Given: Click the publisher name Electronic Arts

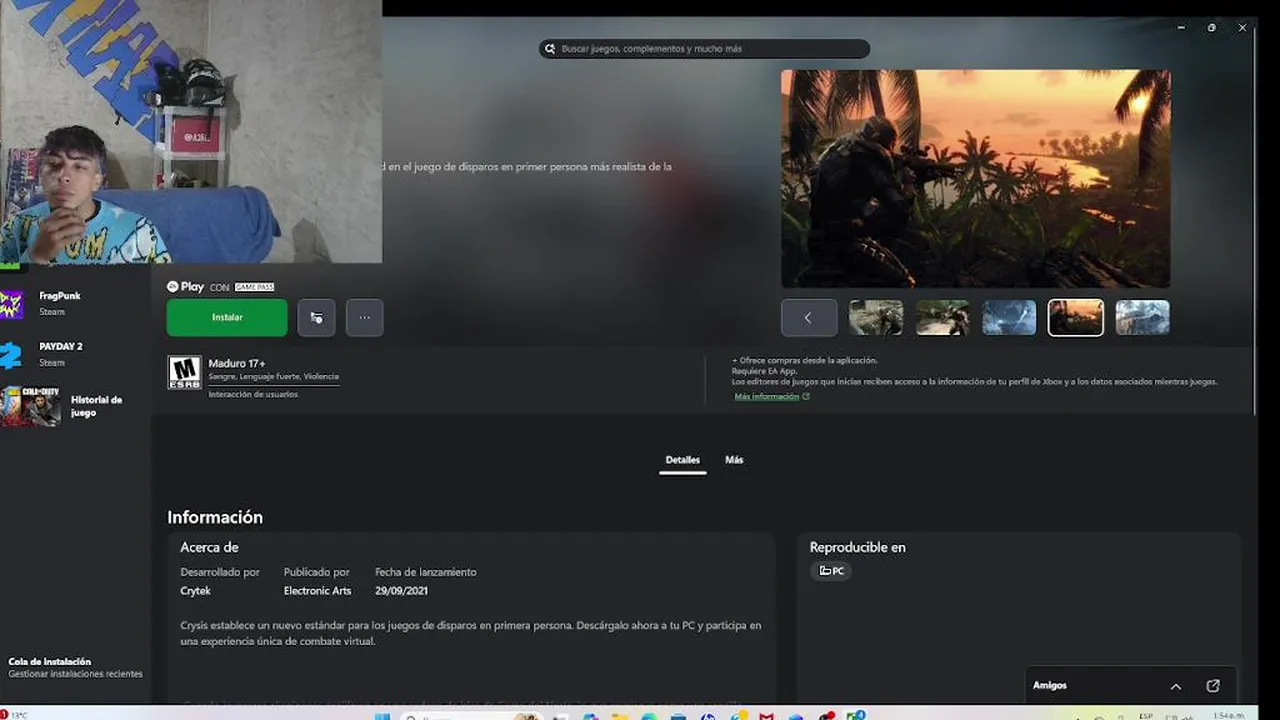Looking at the screenshot, I should coord(317,591).
